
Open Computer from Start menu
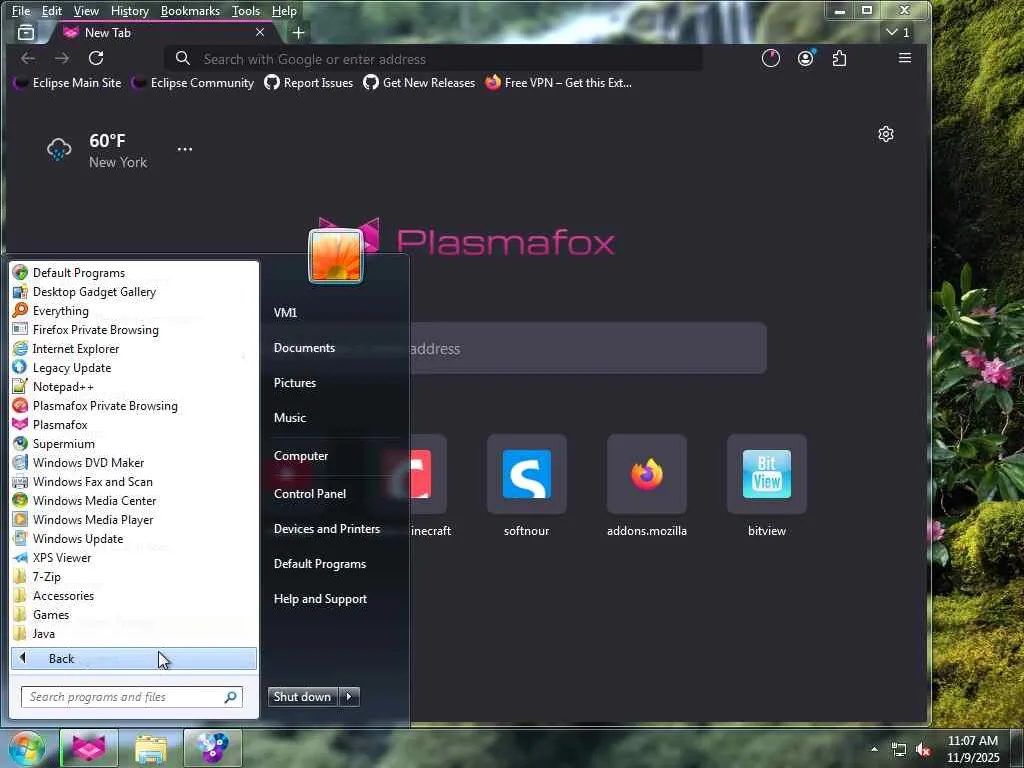click(300, 456)
